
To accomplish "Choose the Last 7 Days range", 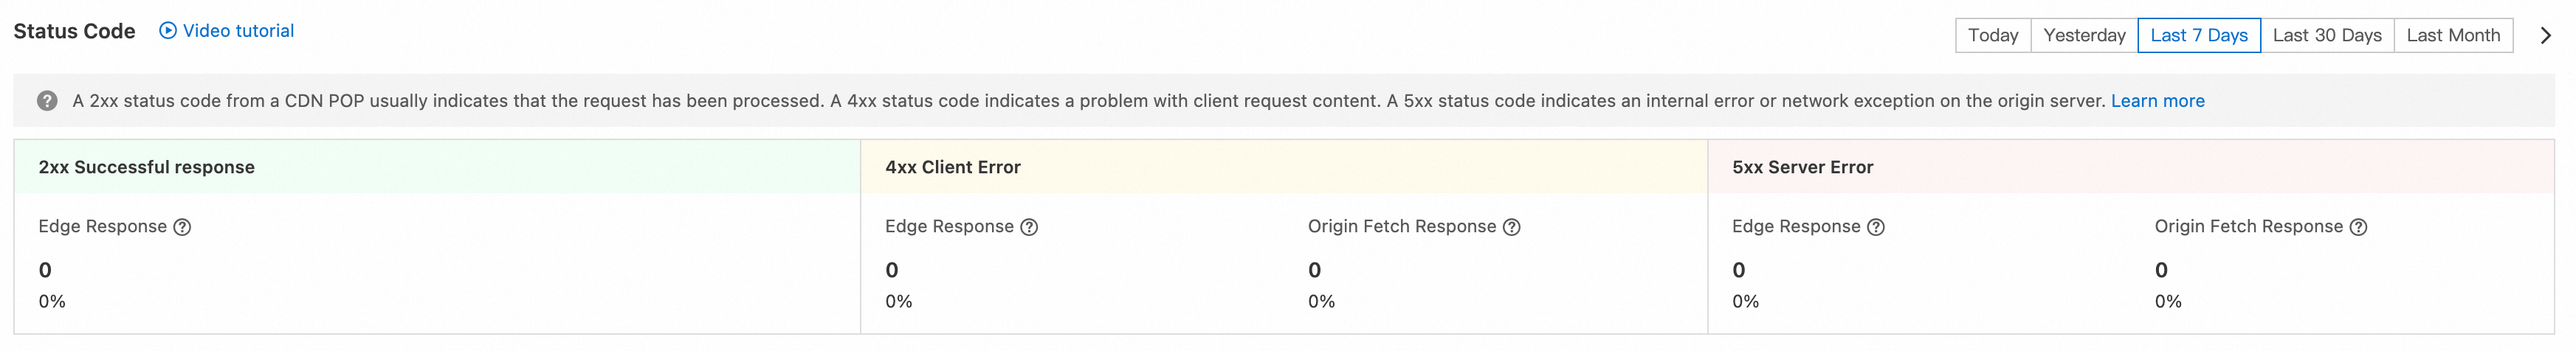I will tap(2198, 35).
